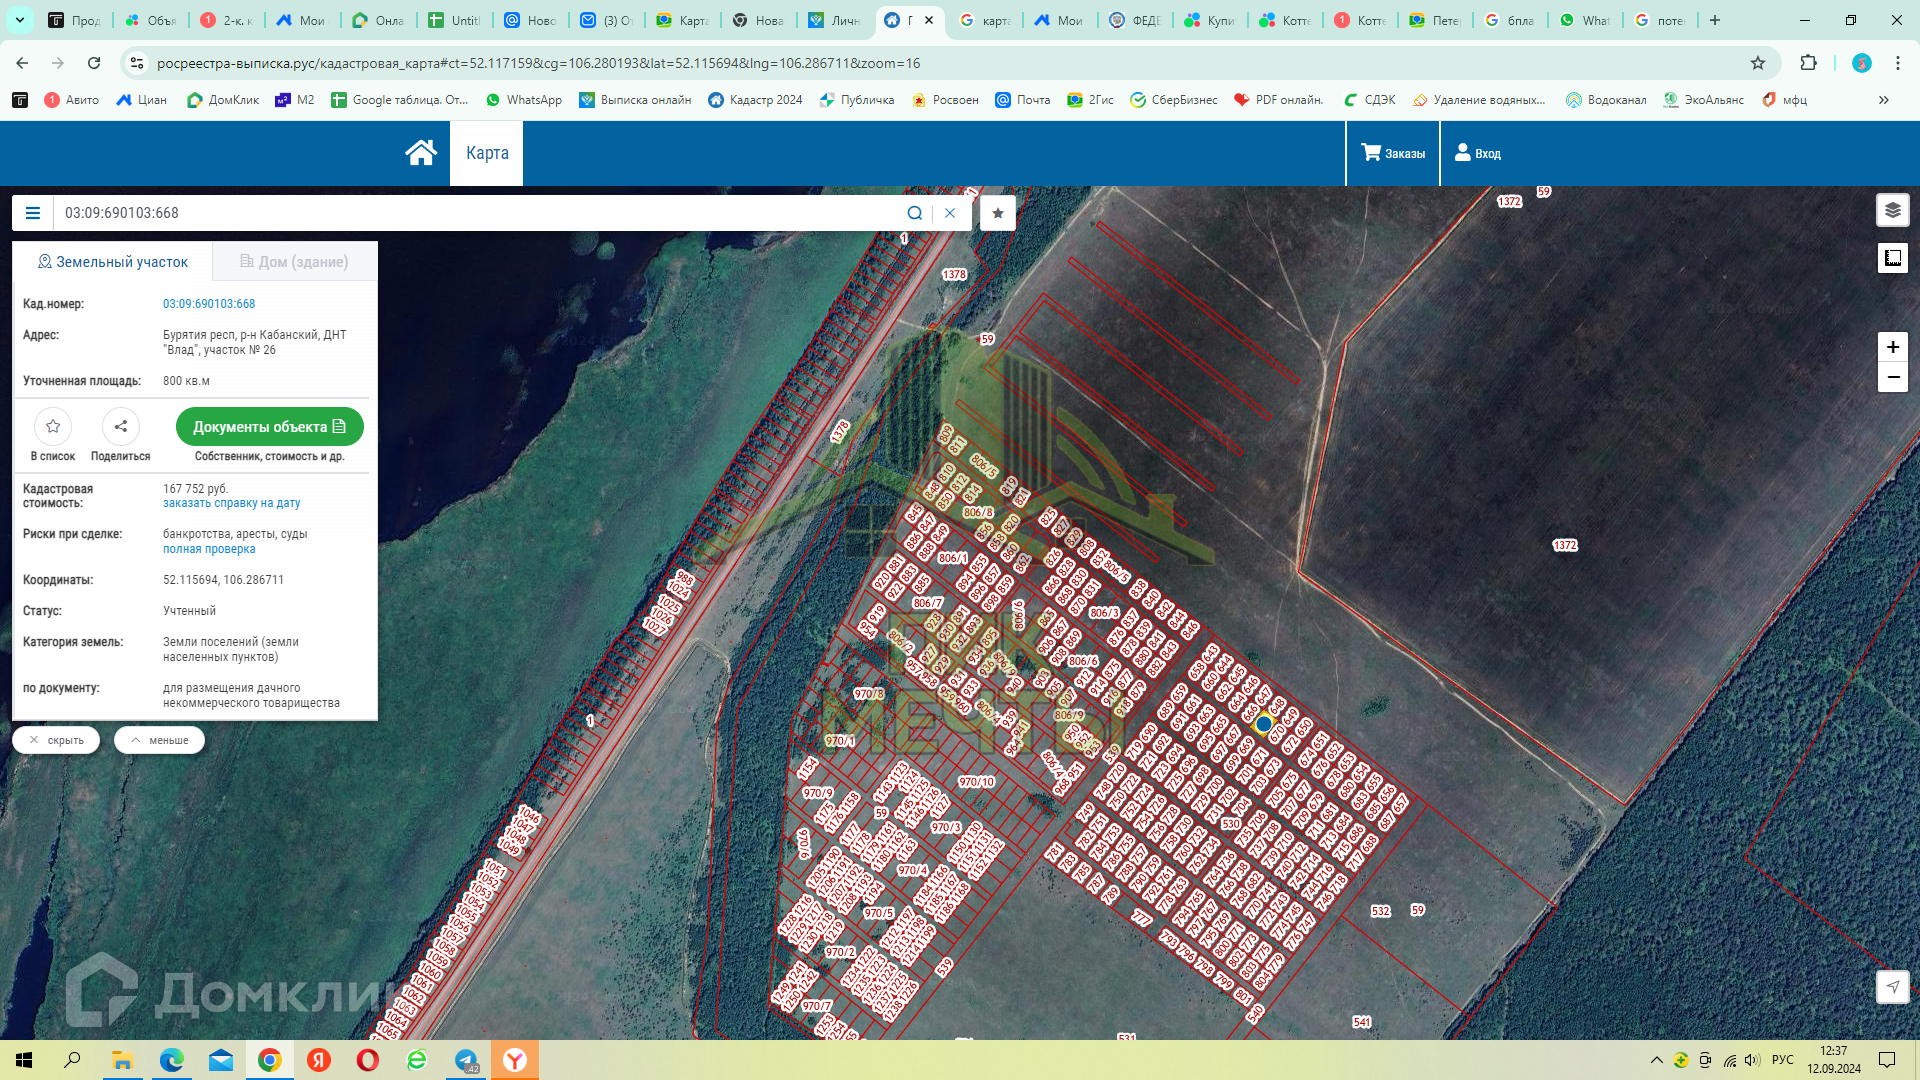Switch to Дом (здание) tab
This screenshot has width=1920, height=1080.
point(294,262)
